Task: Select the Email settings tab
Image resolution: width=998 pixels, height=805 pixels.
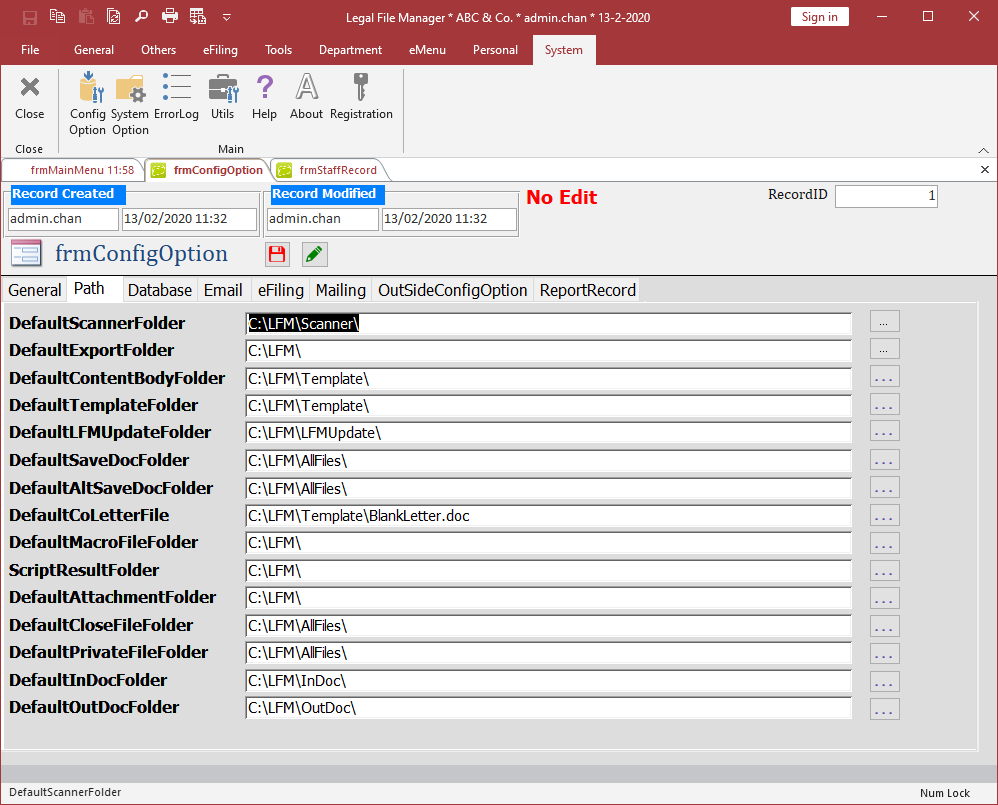Action: [x=223, y=290]
